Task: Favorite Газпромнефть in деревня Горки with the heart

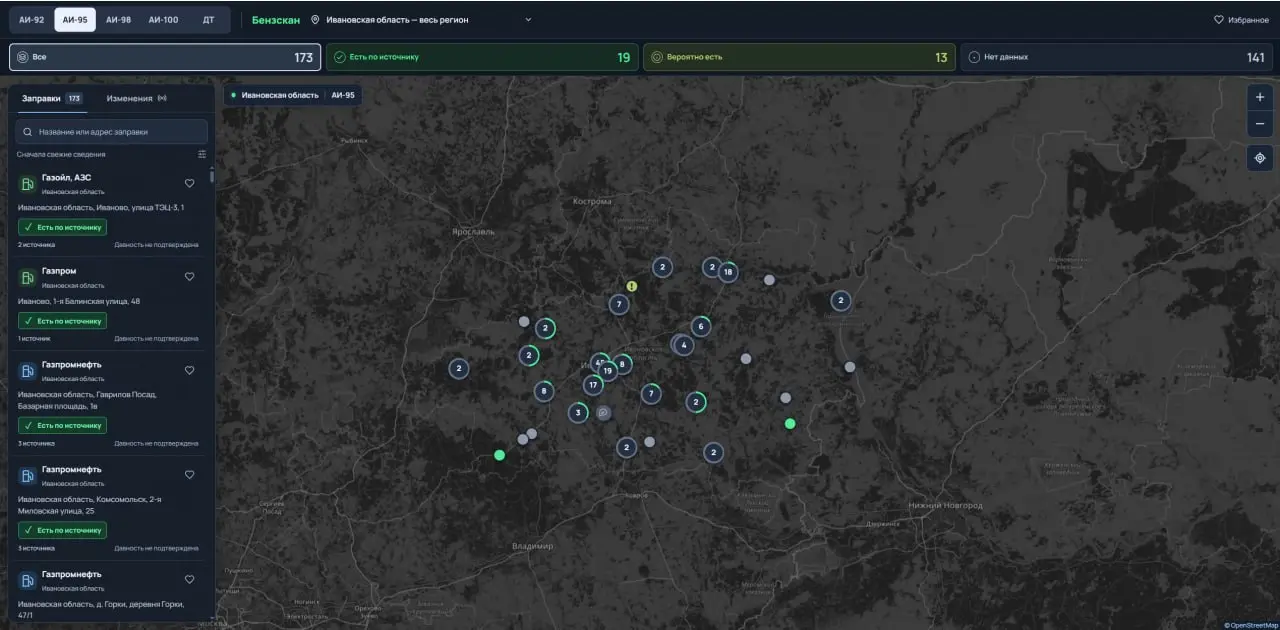Action: pos(190,579)
